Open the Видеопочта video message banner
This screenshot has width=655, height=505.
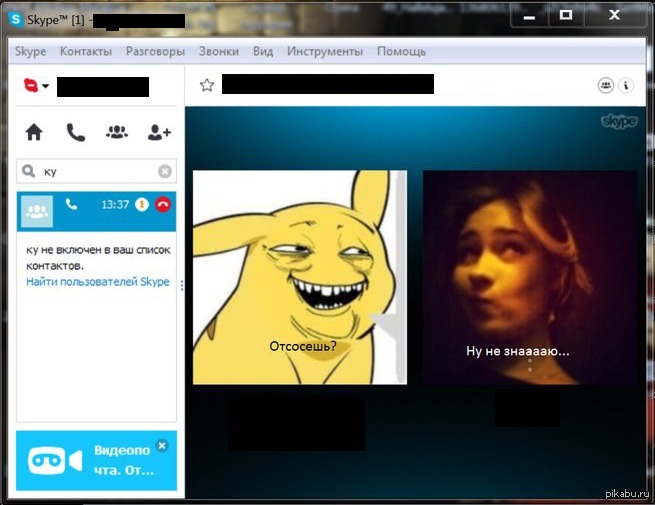pyautogui.click(x=96, y=460)
